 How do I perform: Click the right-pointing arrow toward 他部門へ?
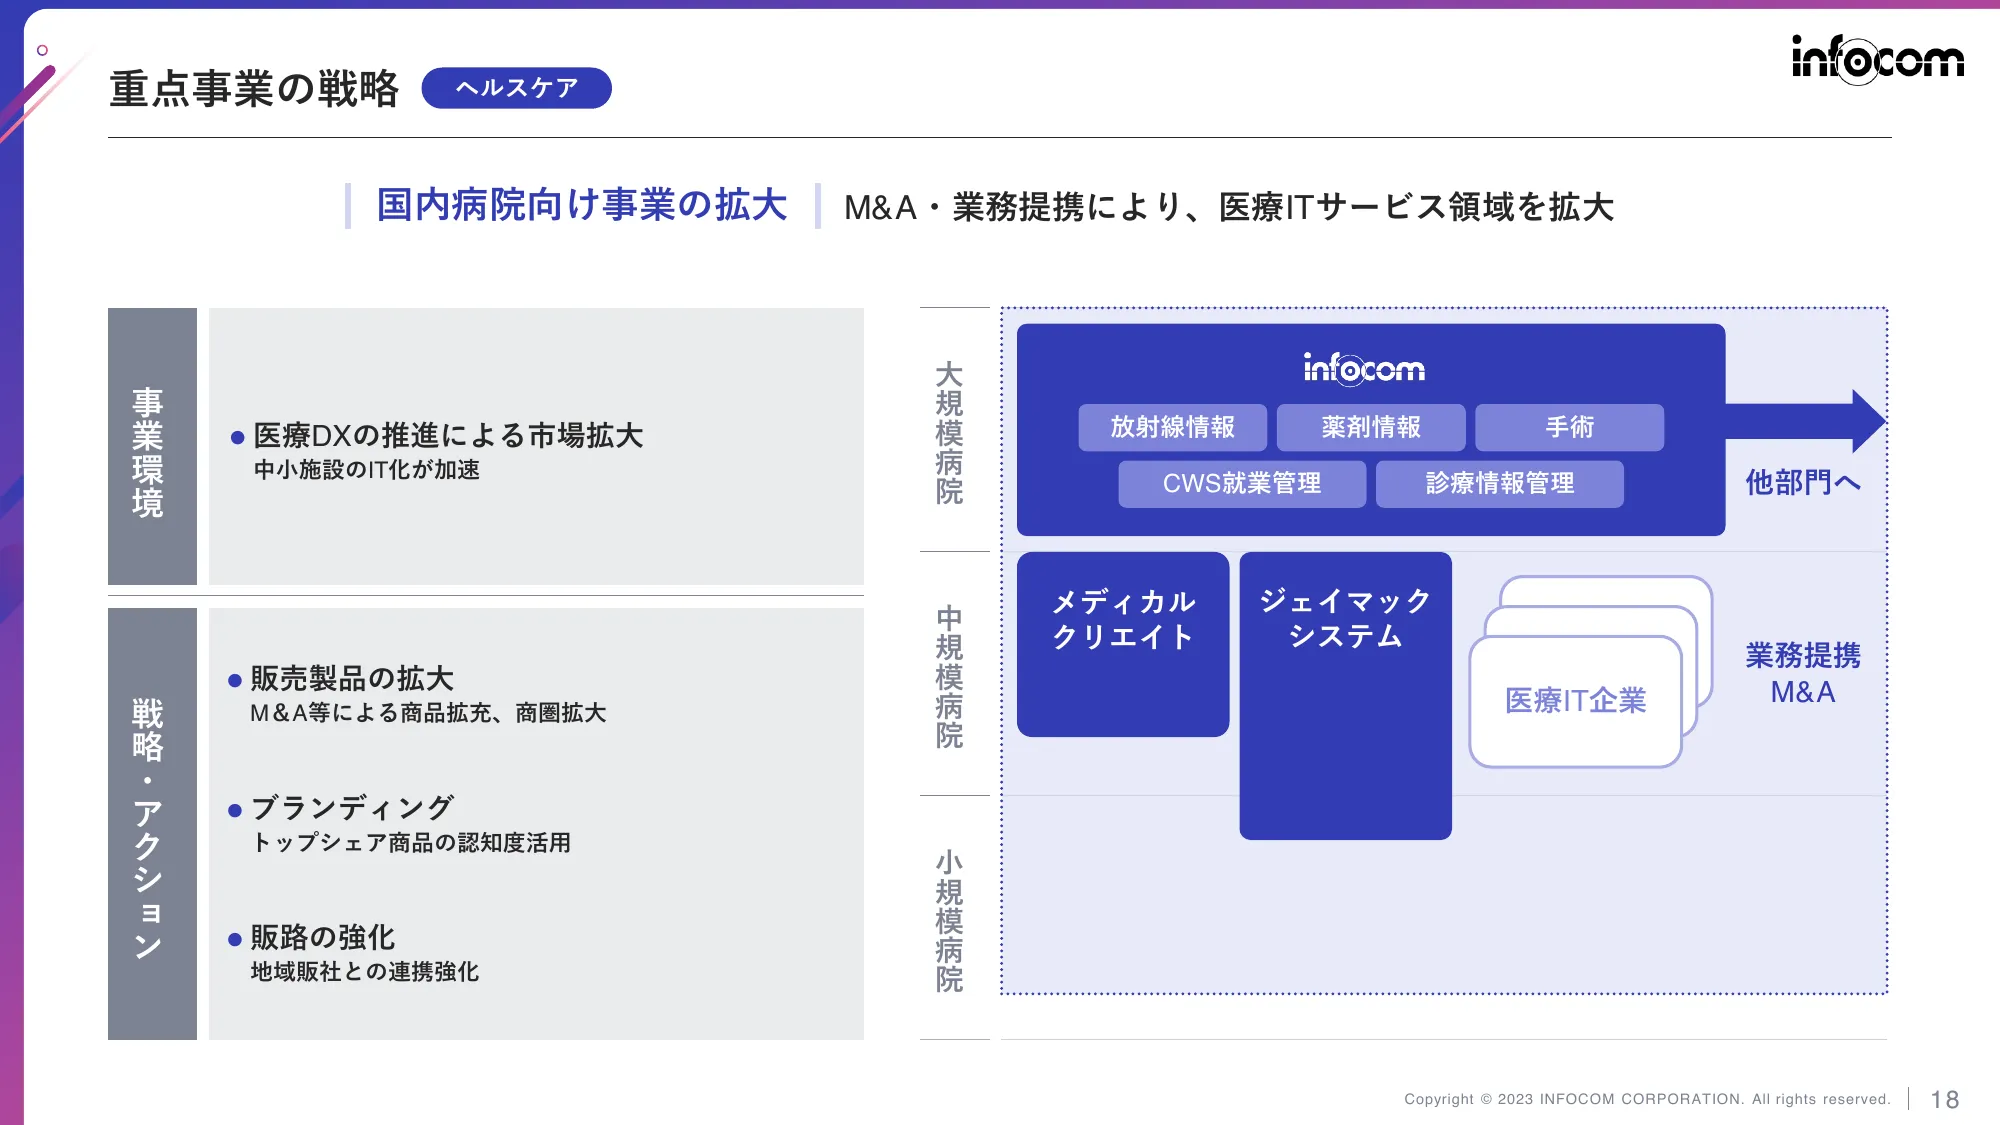click(1805, 421)
